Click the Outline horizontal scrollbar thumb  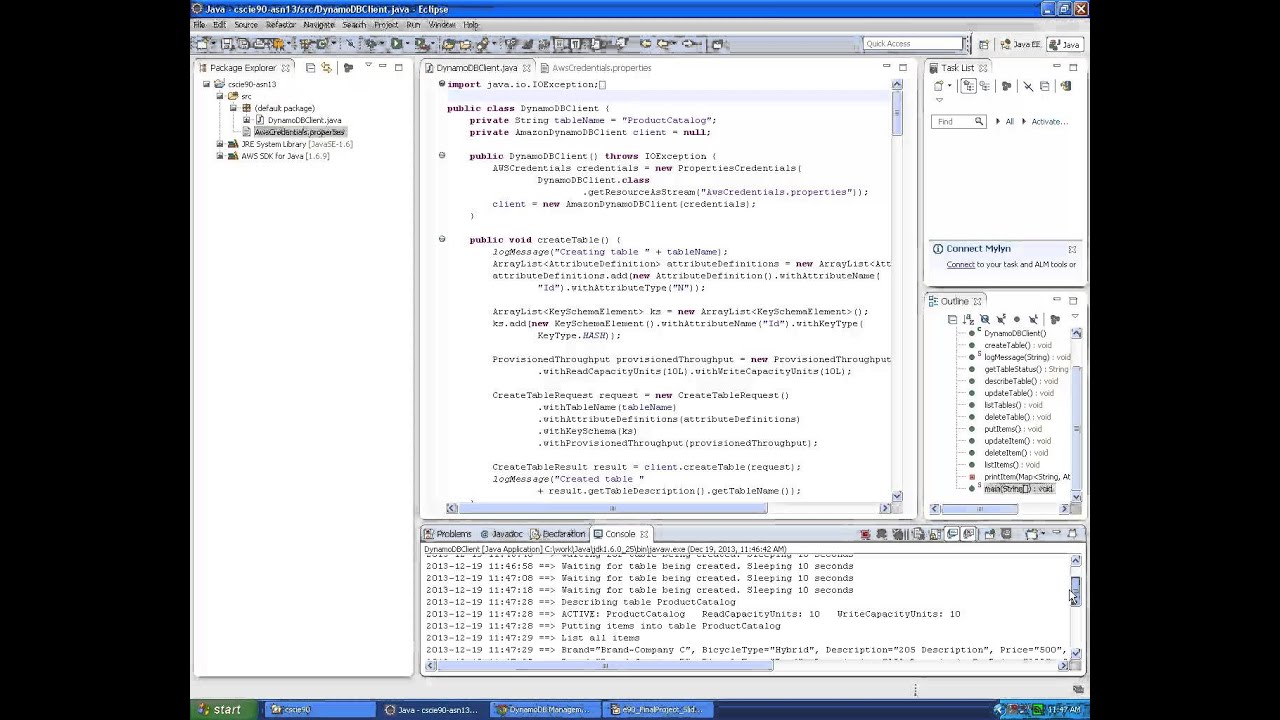tap(980, 509)
